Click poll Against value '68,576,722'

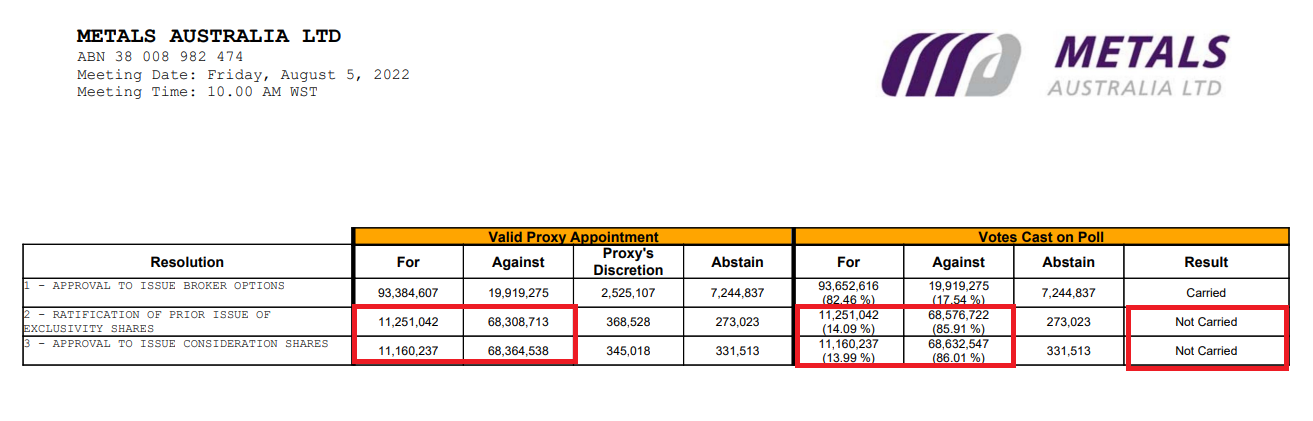pos(958,315)
